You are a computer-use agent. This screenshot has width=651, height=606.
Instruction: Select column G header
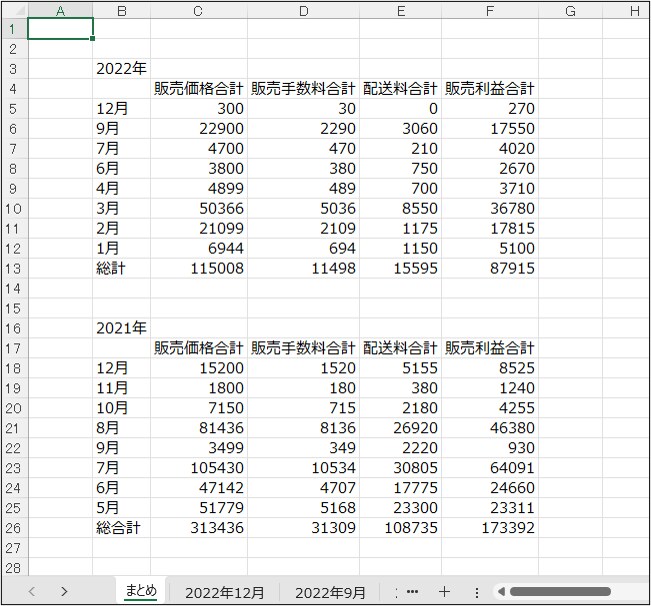click(570, 11)
